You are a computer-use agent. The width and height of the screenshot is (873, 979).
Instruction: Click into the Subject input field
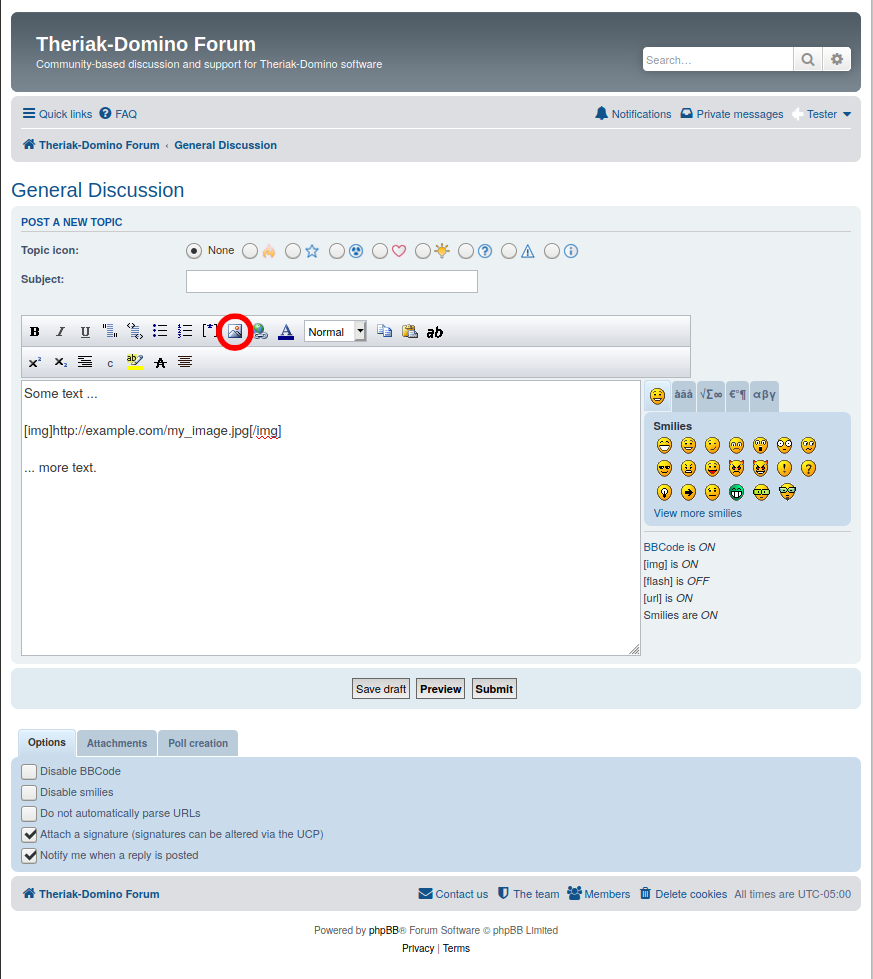[x=332, y=281]
